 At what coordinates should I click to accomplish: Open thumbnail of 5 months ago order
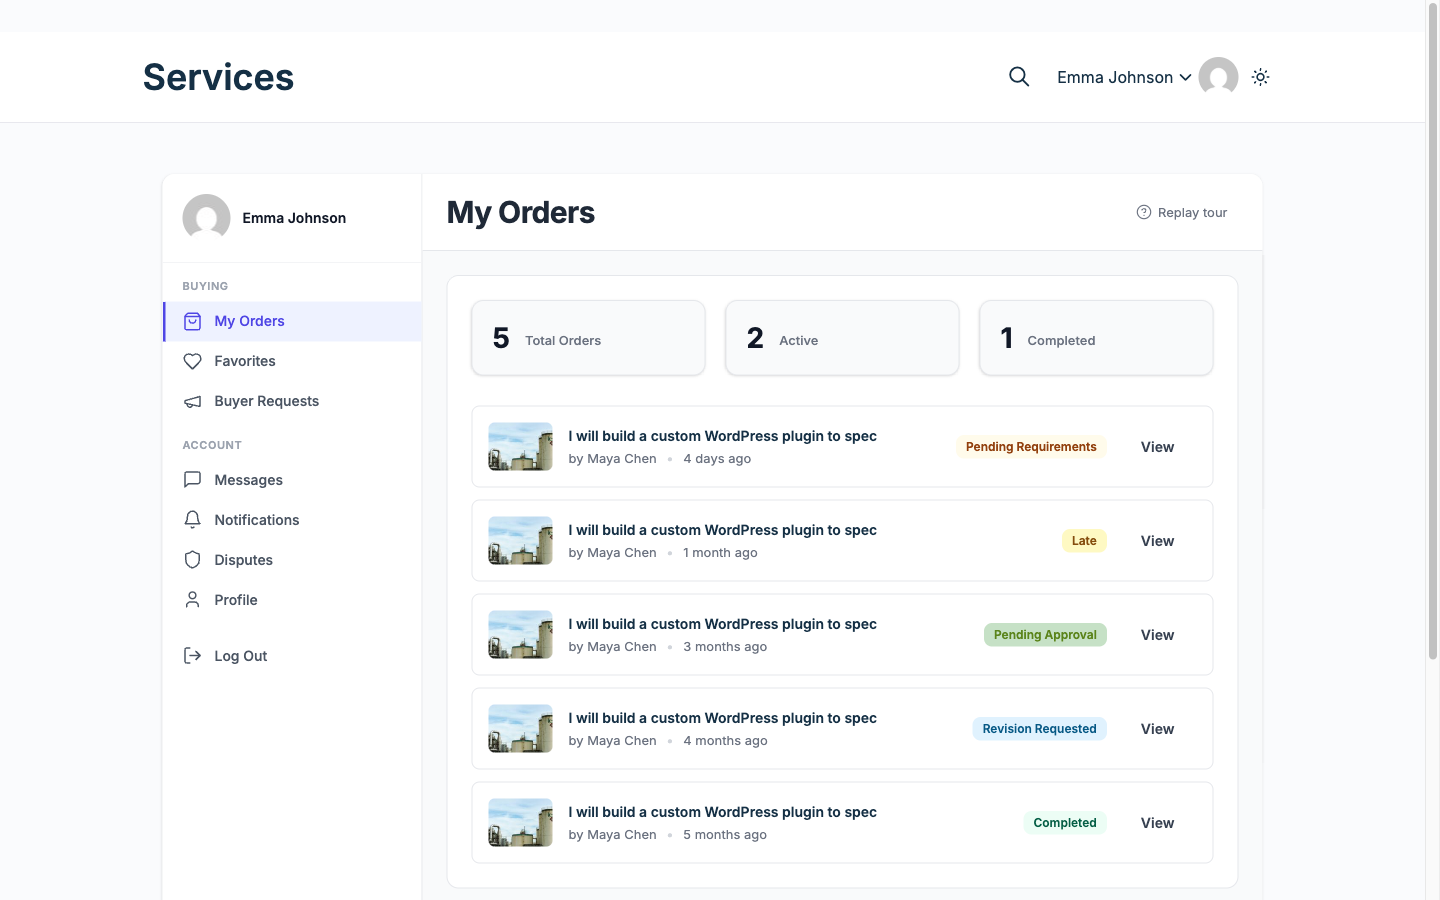[520, 823]
